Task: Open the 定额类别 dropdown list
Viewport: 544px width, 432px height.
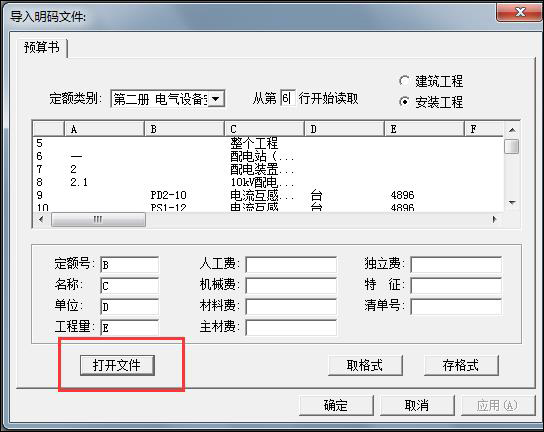Action: (216, 99)
